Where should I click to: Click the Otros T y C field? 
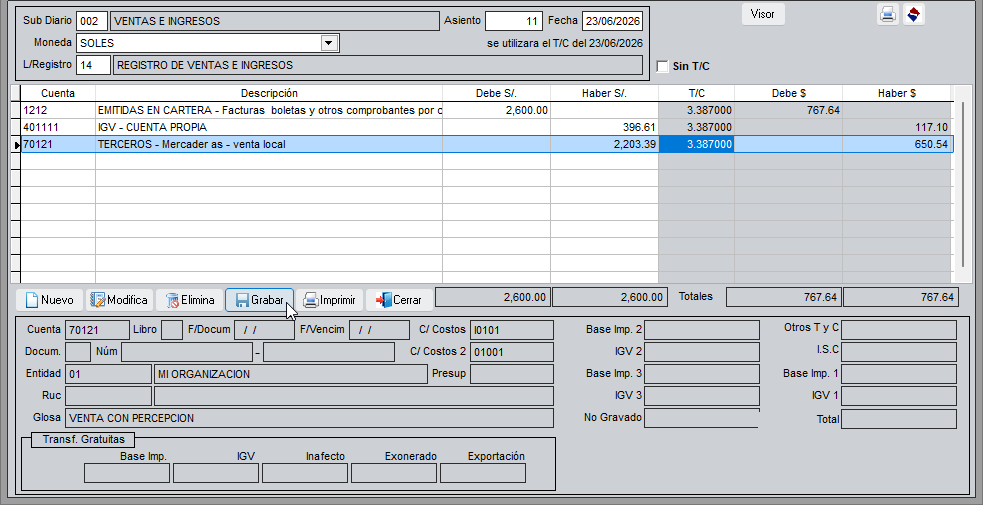pyautogui.click(x=899, y=330)
